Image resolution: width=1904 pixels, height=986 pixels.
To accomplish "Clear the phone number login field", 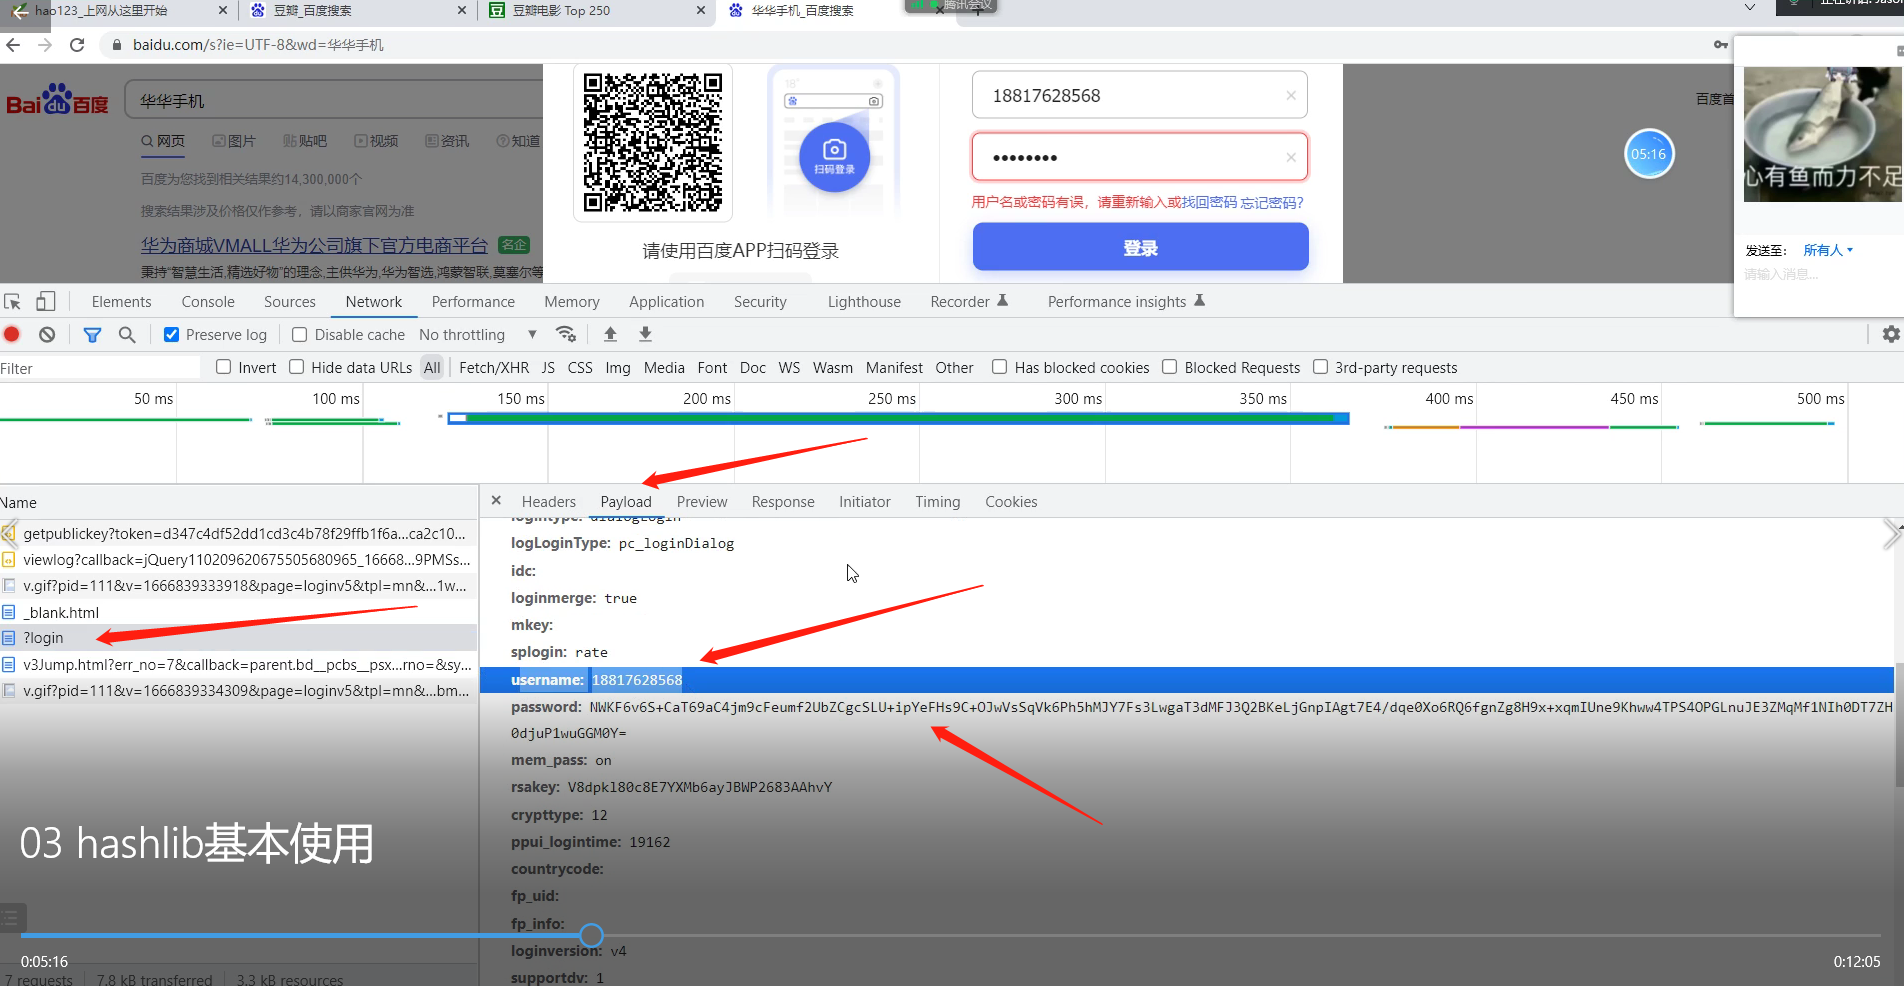I will [1291, 96].
